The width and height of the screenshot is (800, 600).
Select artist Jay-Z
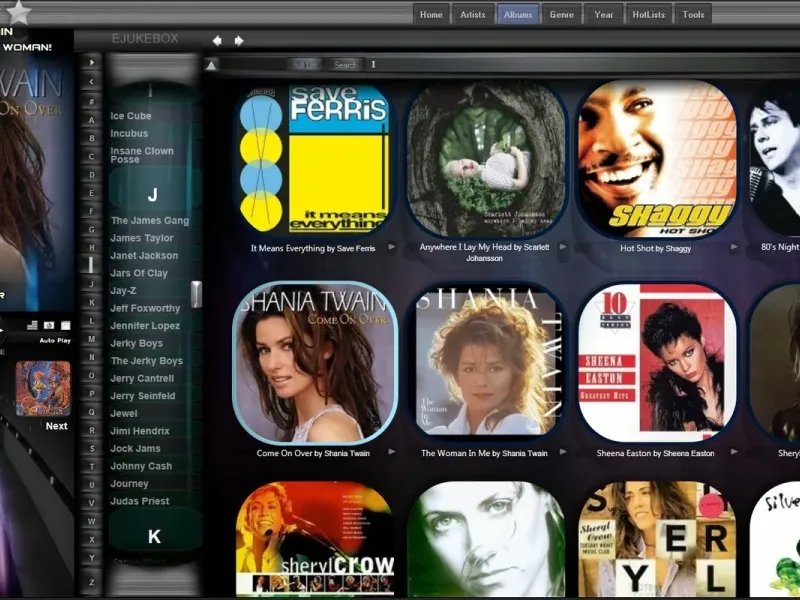pyautogui.click(x=123, y=291)
